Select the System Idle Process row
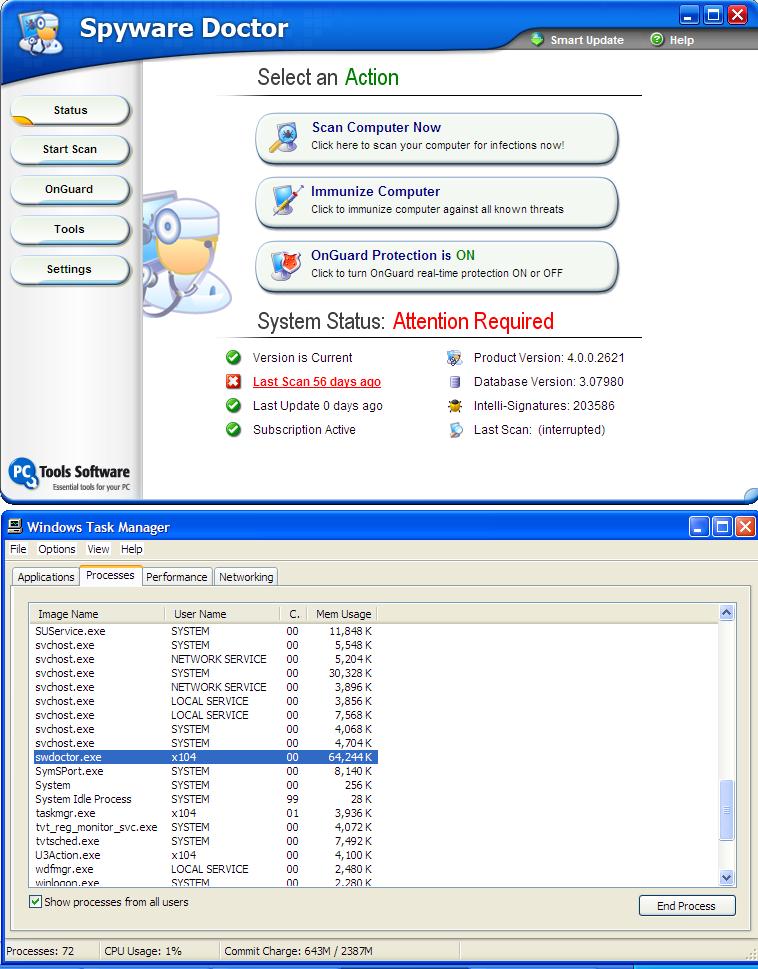758x969 pixels. pos(205,799)
